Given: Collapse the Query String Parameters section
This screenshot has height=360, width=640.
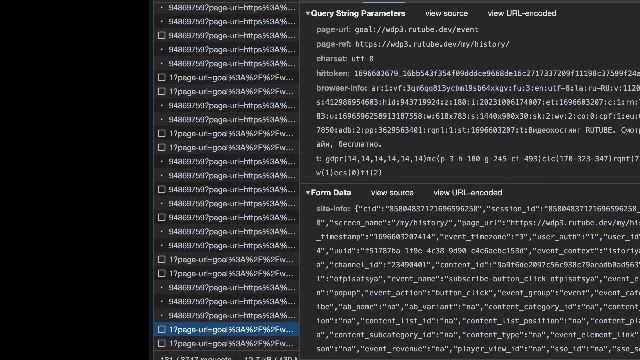Looking at the screenshot, I should point(308,13).
